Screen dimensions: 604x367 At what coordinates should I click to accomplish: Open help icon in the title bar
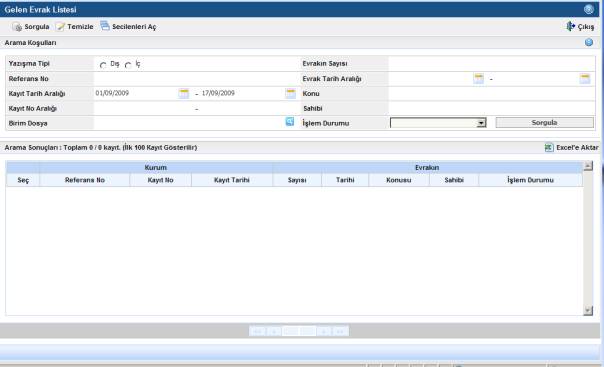tap(589, 9)
